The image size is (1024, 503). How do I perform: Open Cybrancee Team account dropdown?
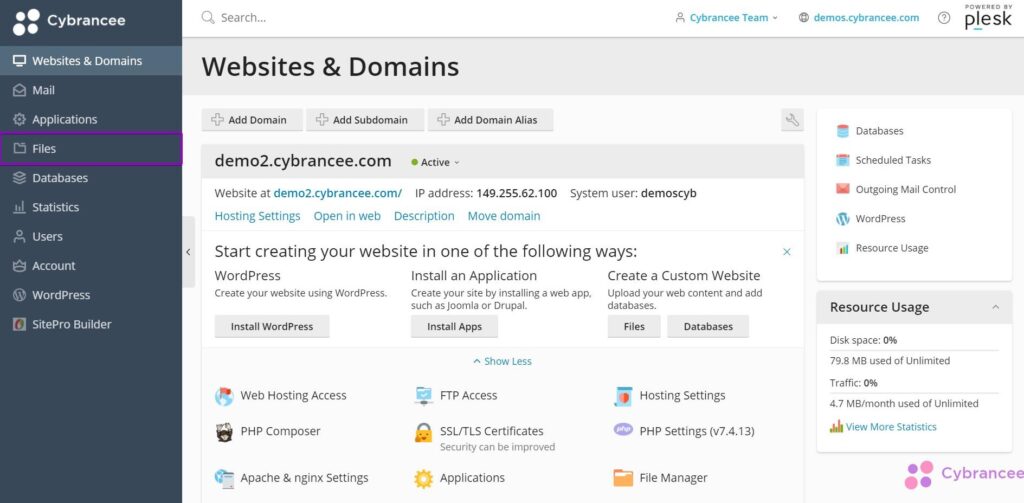coord(727,18)
